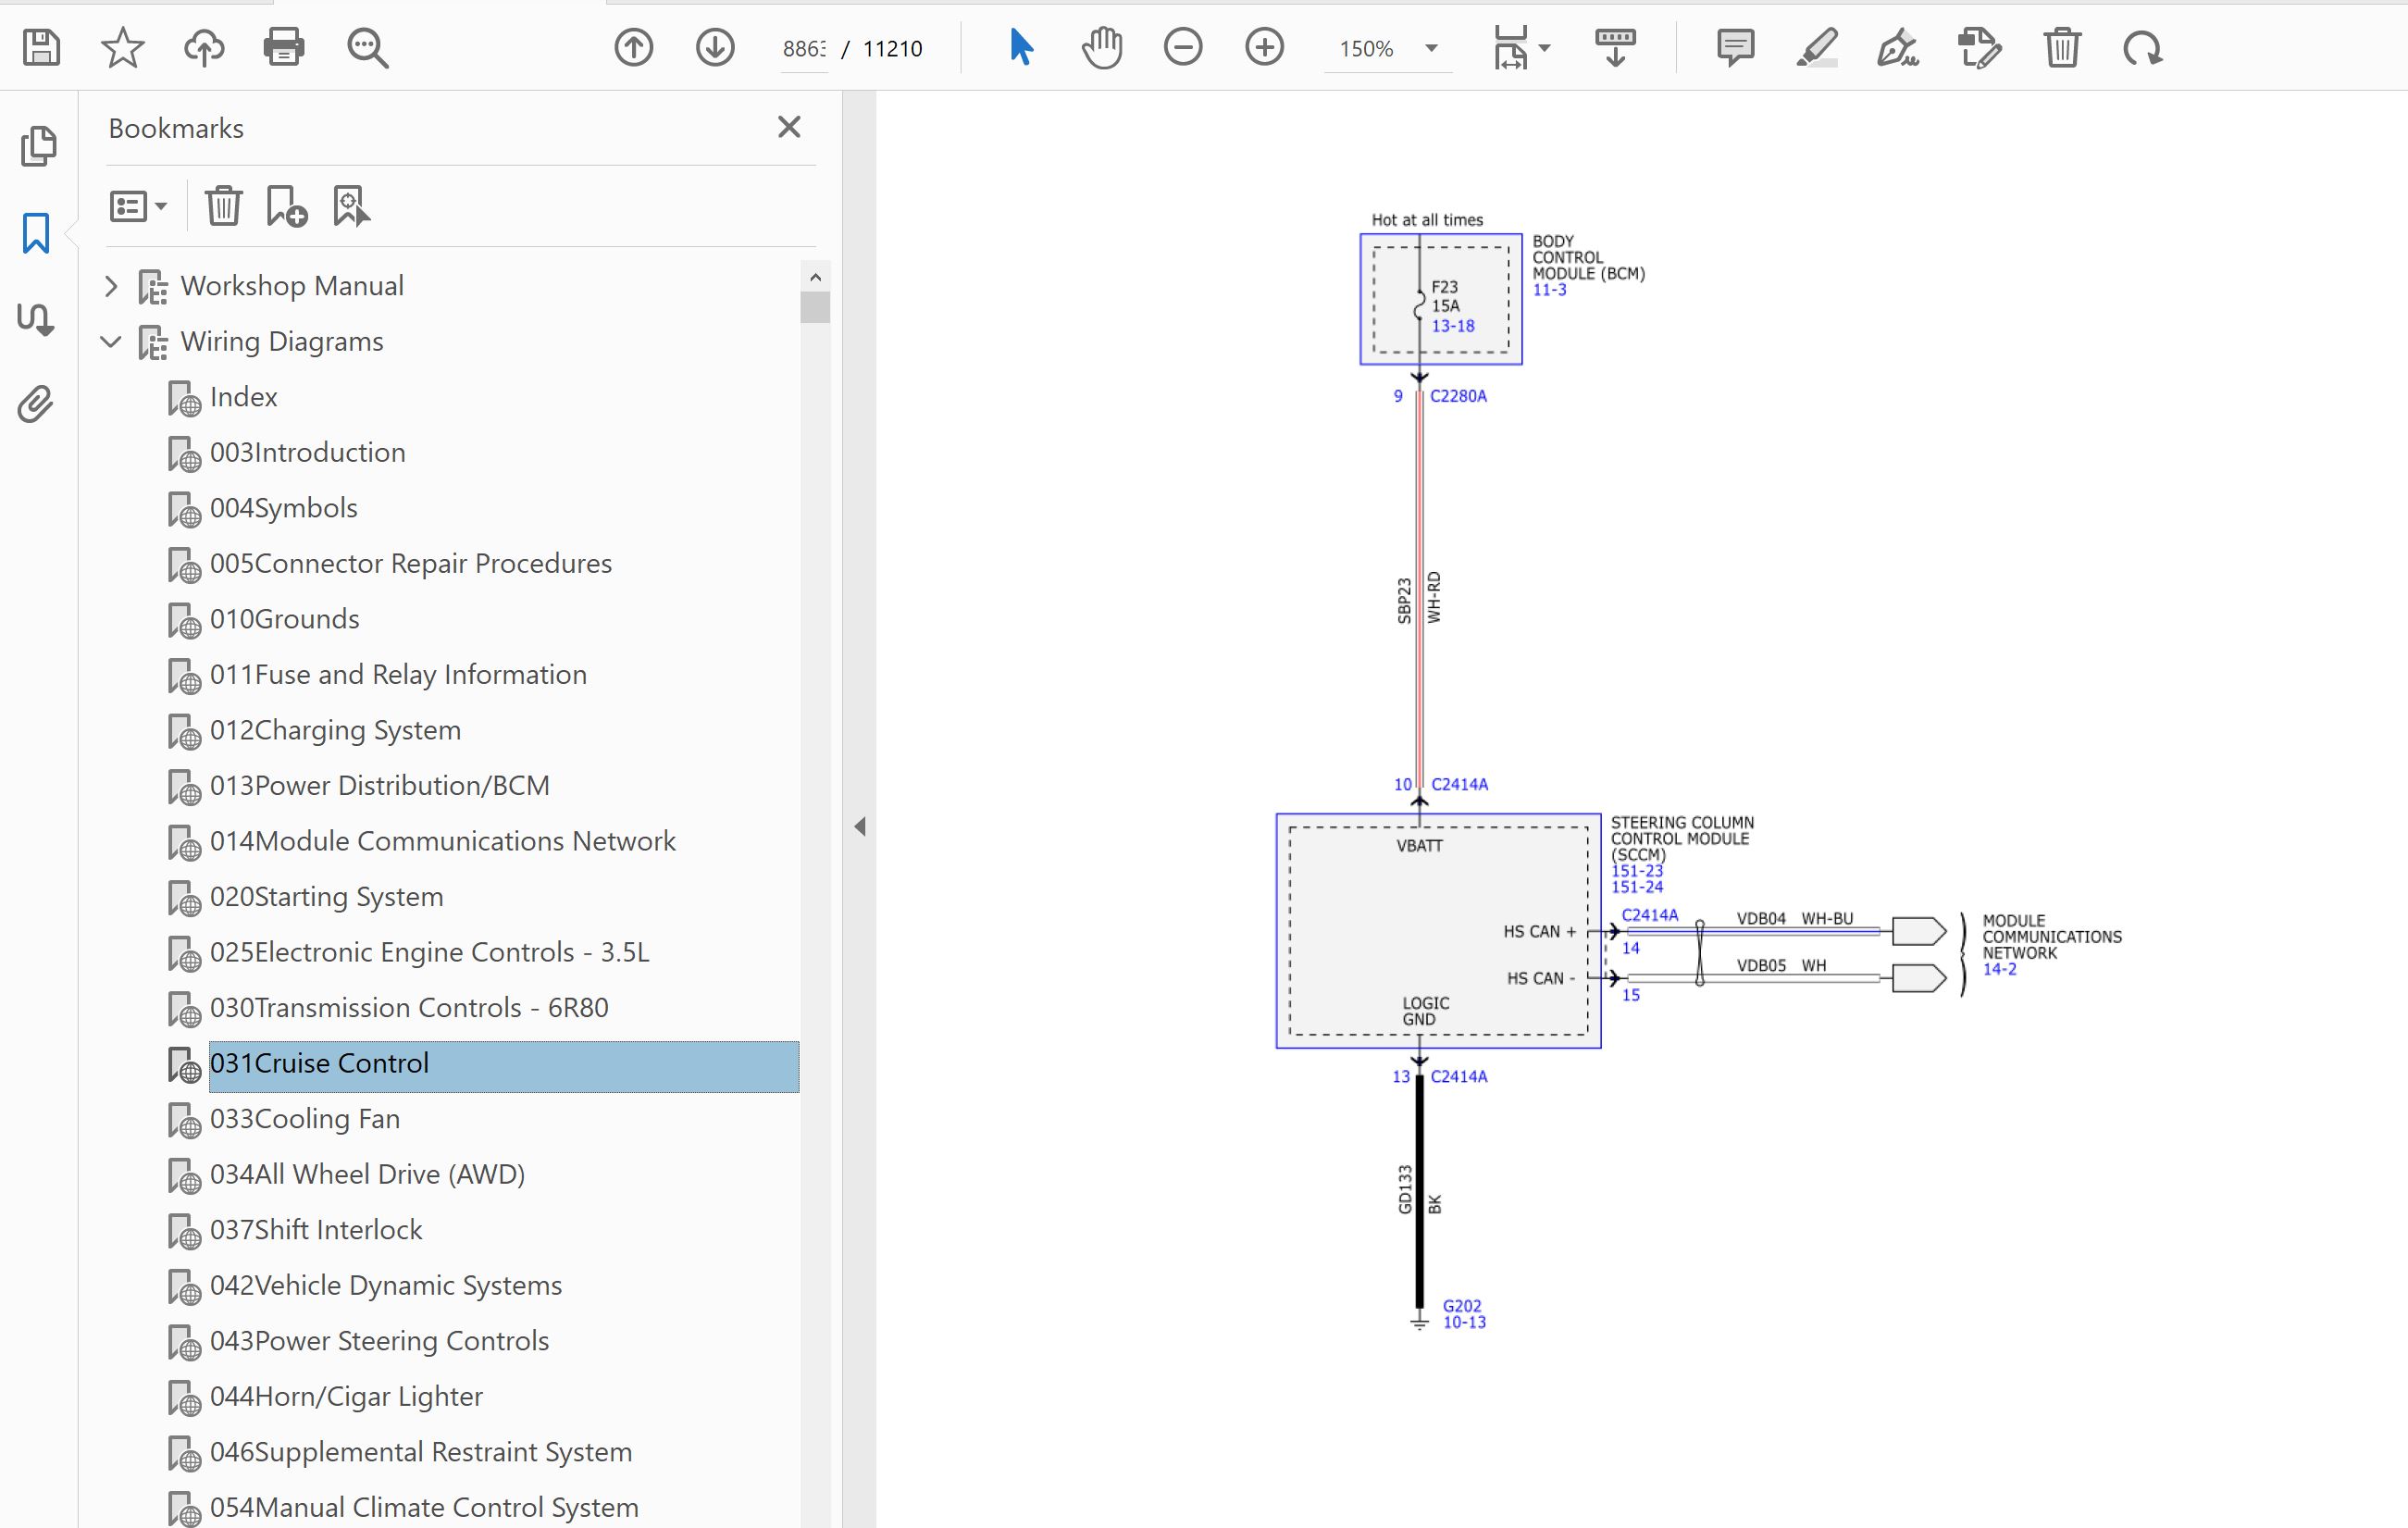Image resolution: width=2408 pixels, height=1528 pixels.
Task: Open the 150% zoom level dropdown
Action: pos(1431,48)
